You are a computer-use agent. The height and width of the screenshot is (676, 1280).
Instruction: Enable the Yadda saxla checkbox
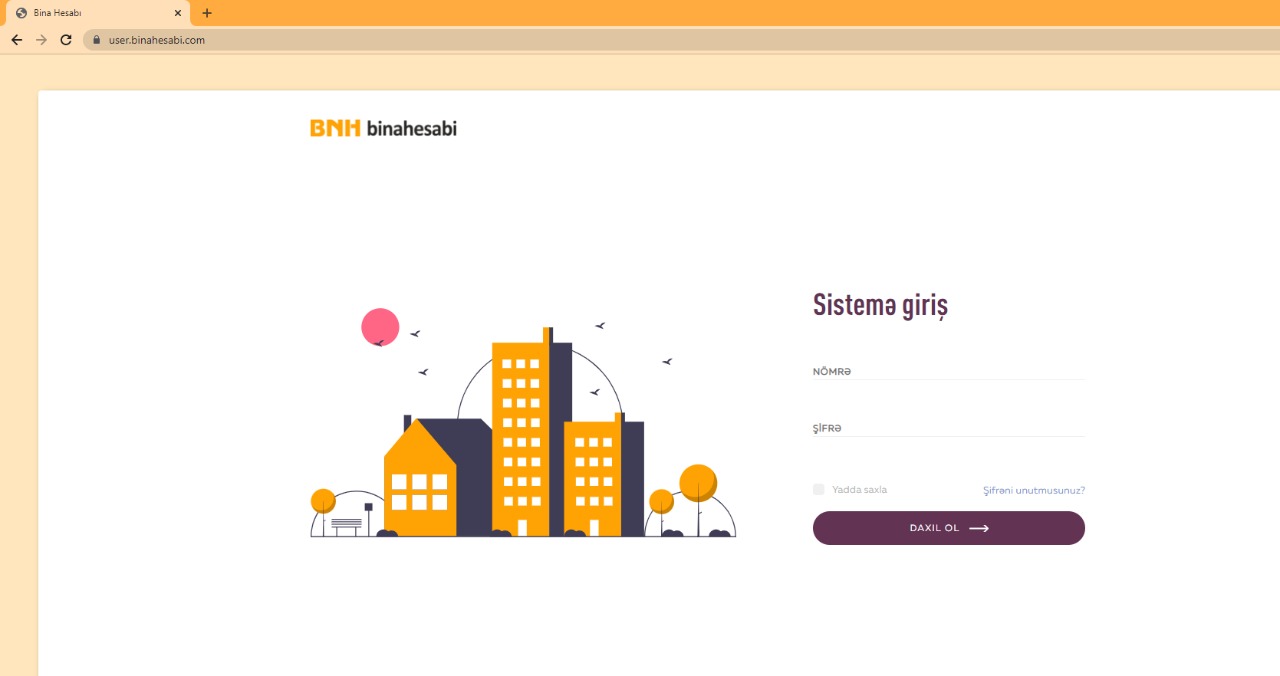(x=819, y=489)
